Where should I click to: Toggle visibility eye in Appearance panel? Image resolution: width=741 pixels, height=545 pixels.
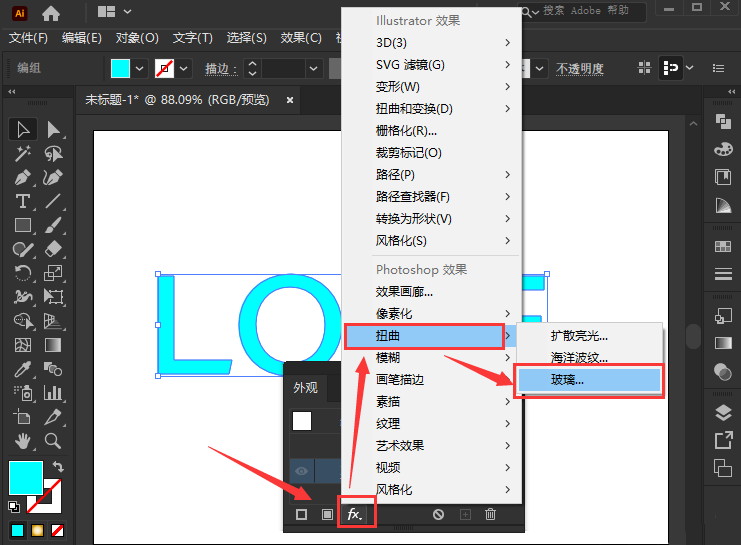(x=302, y=471)
